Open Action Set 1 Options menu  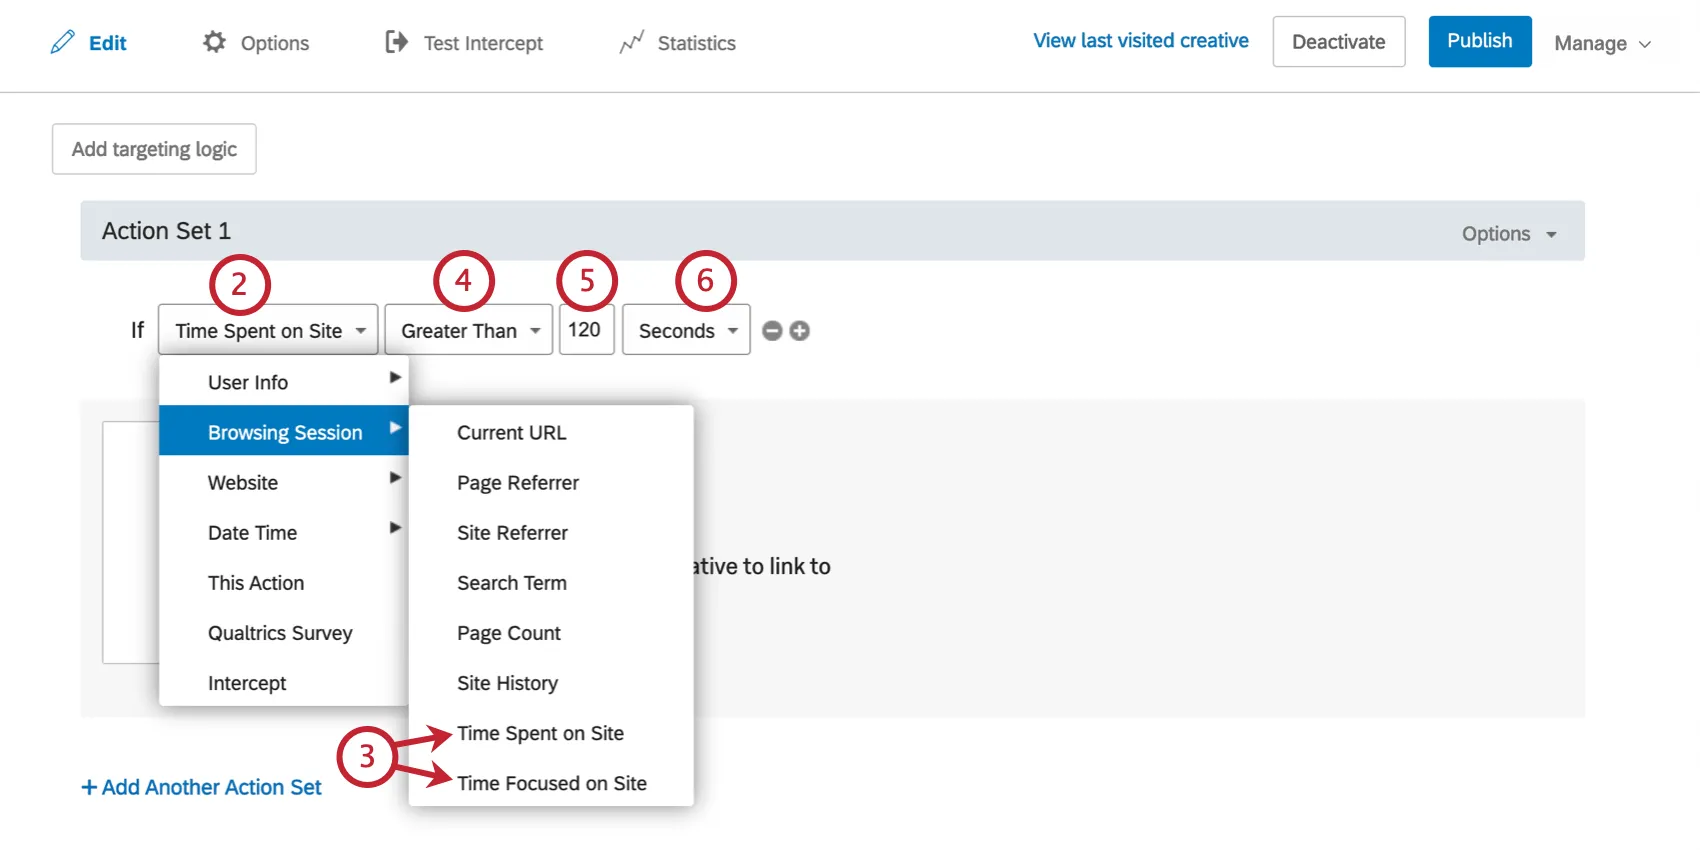(x=1508, y=234)
